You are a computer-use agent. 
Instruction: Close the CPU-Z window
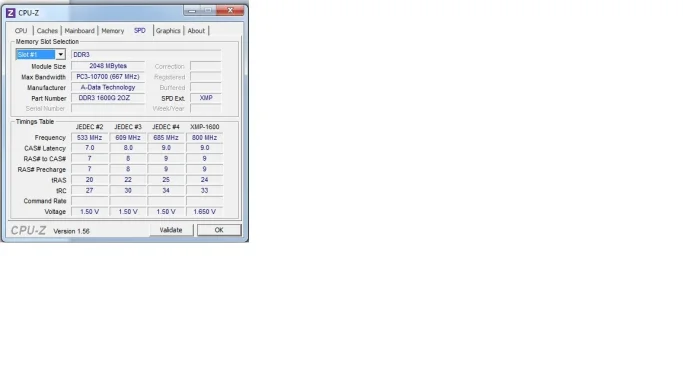[230, 10]
